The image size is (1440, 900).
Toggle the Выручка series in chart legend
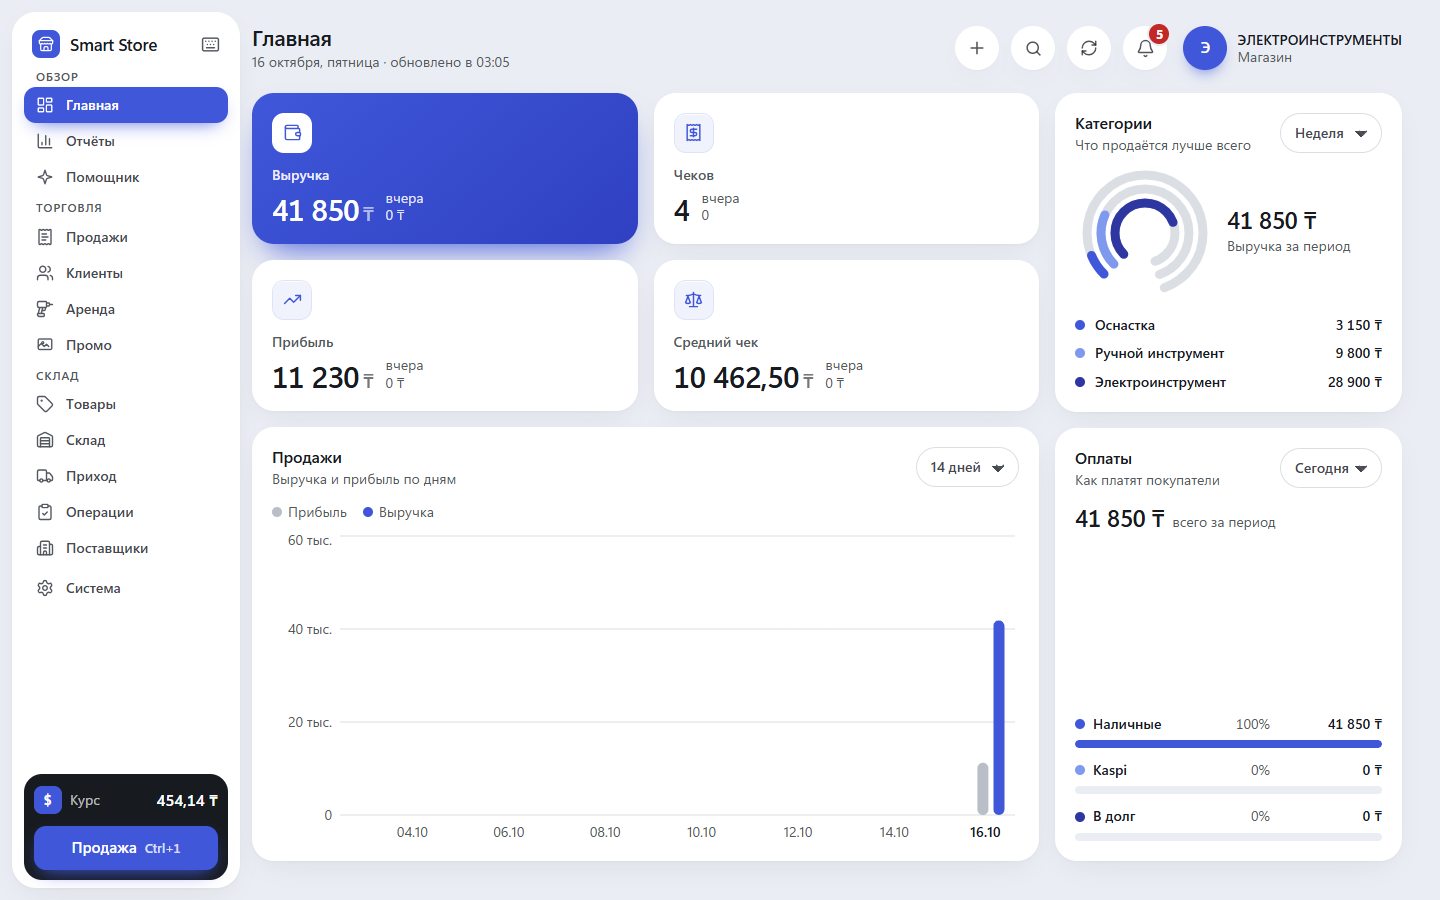[x=398, y=512]
